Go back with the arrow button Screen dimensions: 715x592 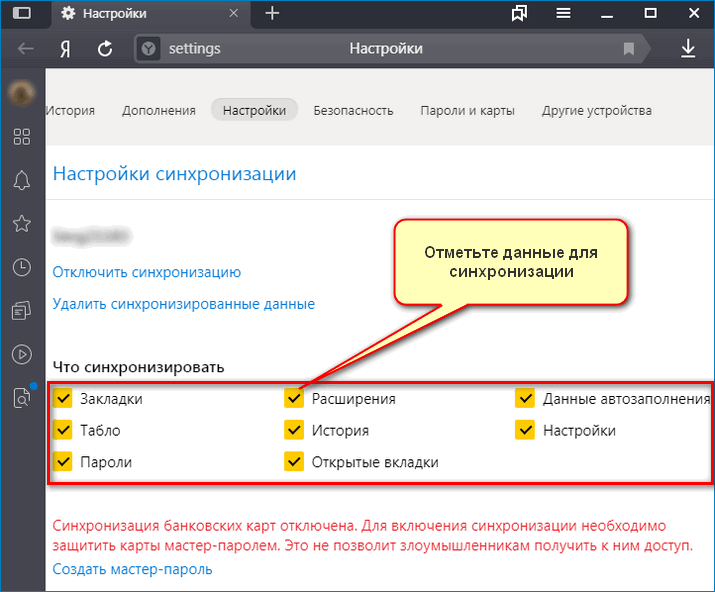[x=26, y=48]
